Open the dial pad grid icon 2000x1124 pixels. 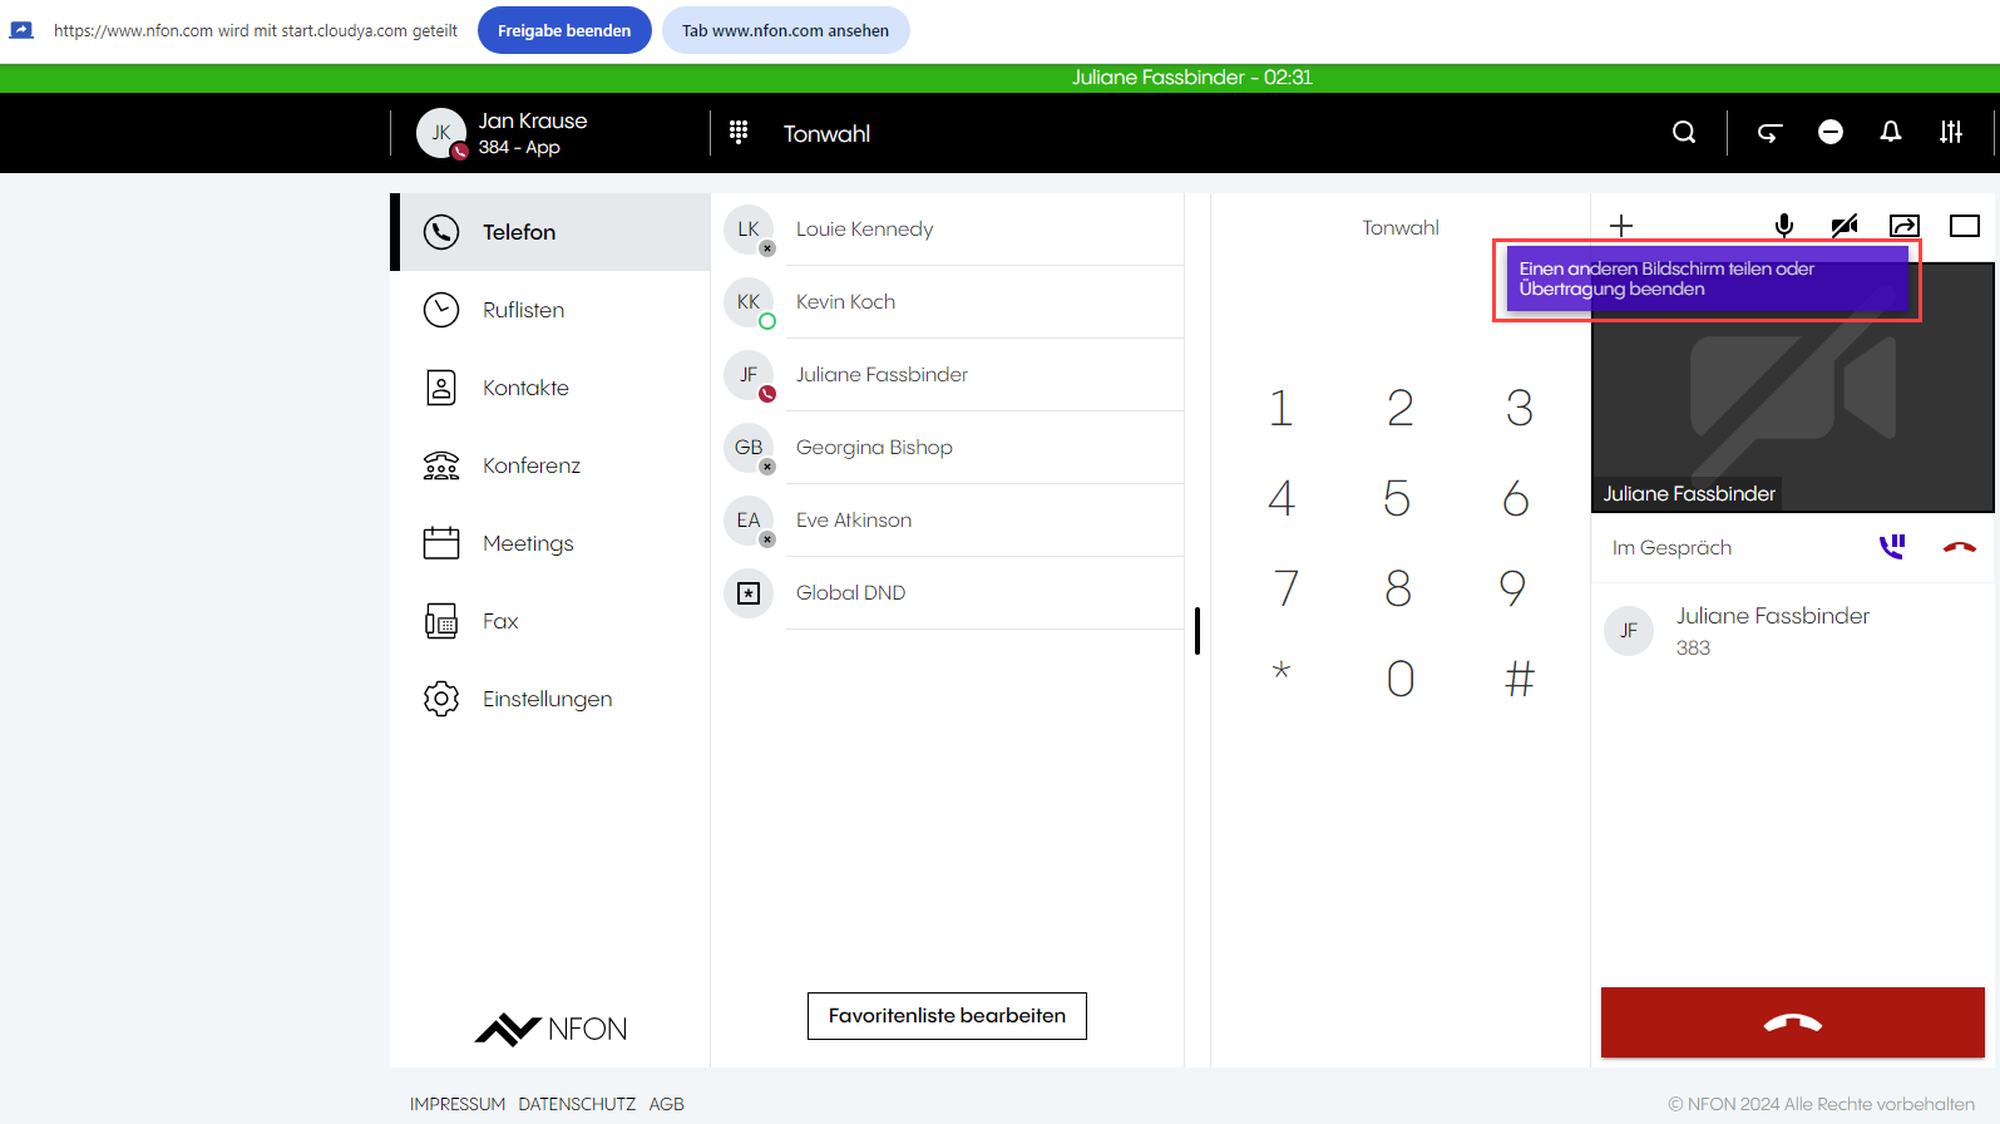click(739, 132)
